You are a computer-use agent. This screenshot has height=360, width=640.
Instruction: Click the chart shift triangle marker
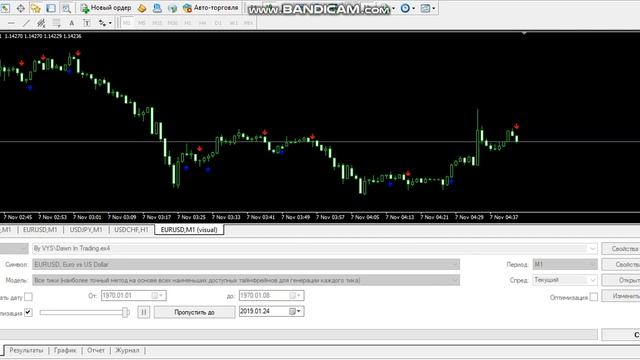point(524,33)
